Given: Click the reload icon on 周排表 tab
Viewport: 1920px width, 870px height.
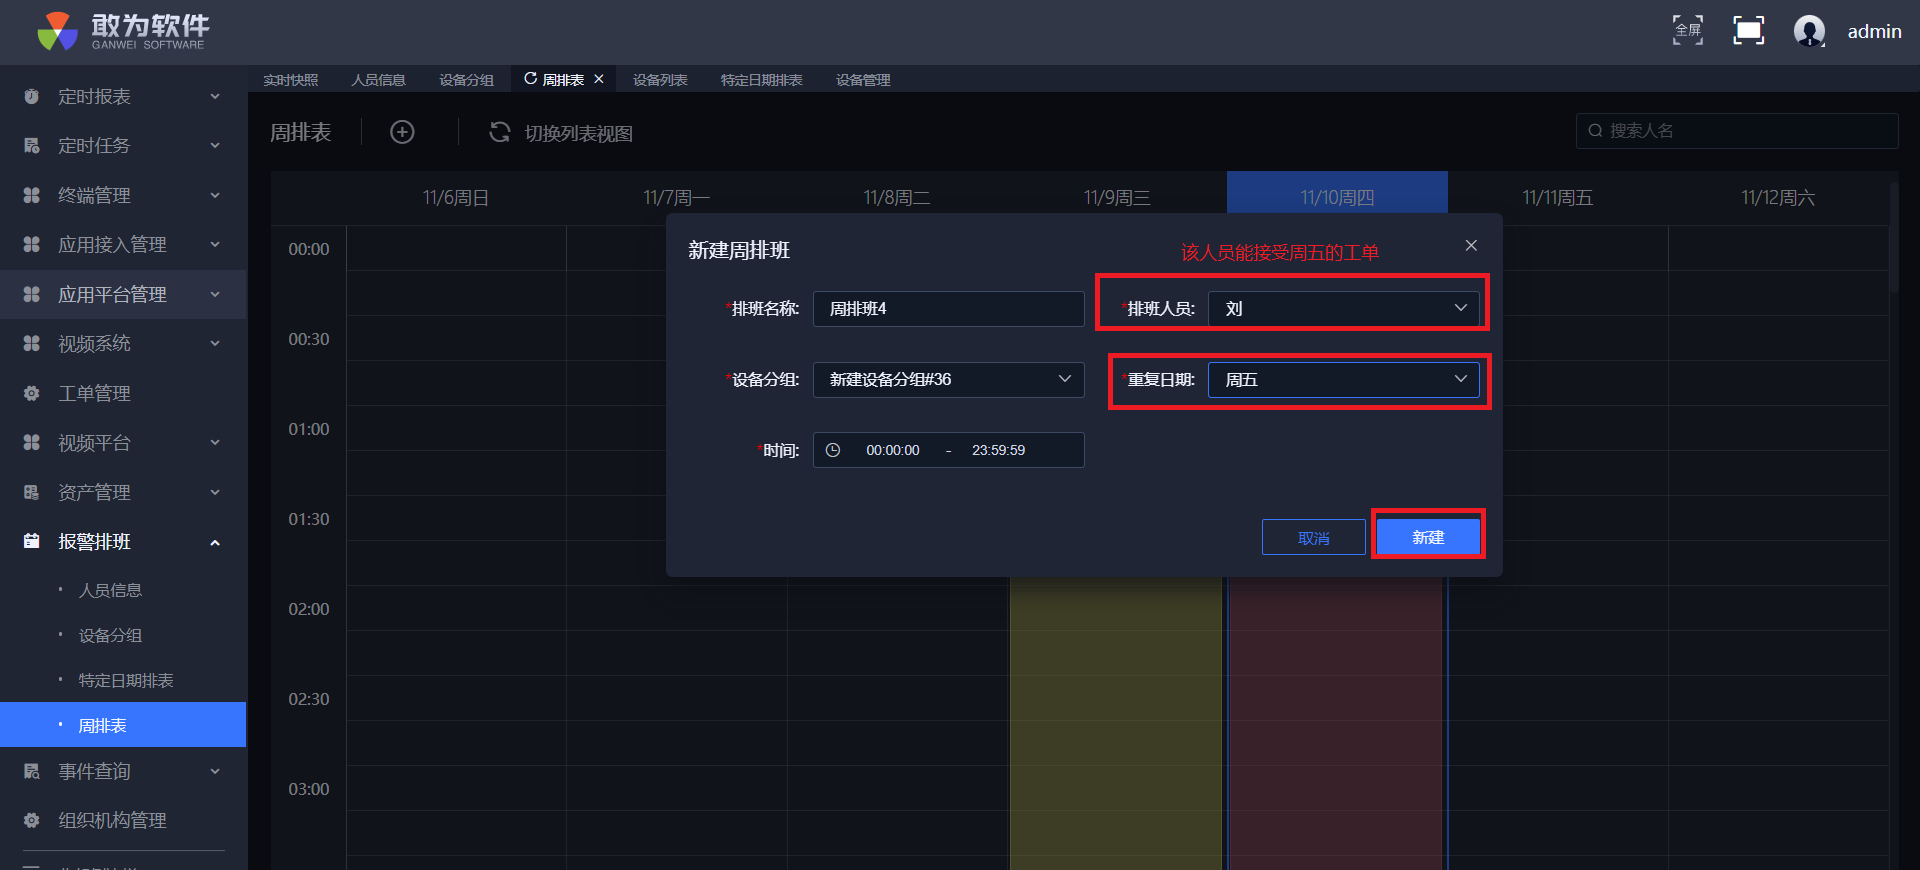Looking at the screenshot, I should tap(531, 78).
